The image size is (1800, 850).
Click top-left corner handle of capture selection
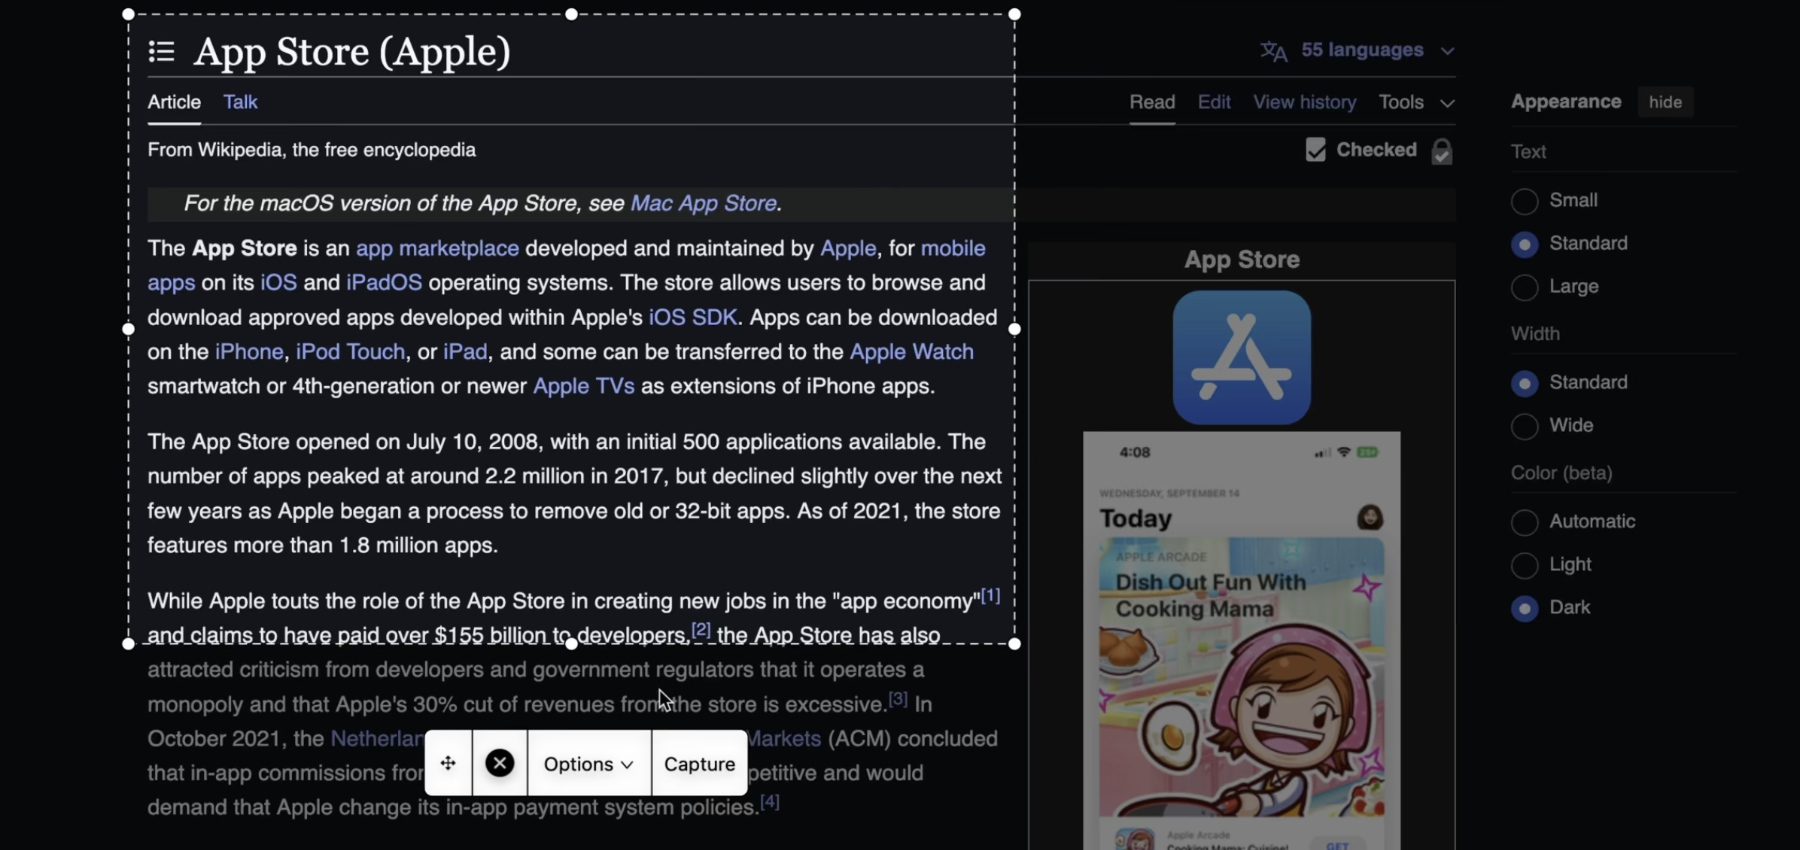[128, 14]
